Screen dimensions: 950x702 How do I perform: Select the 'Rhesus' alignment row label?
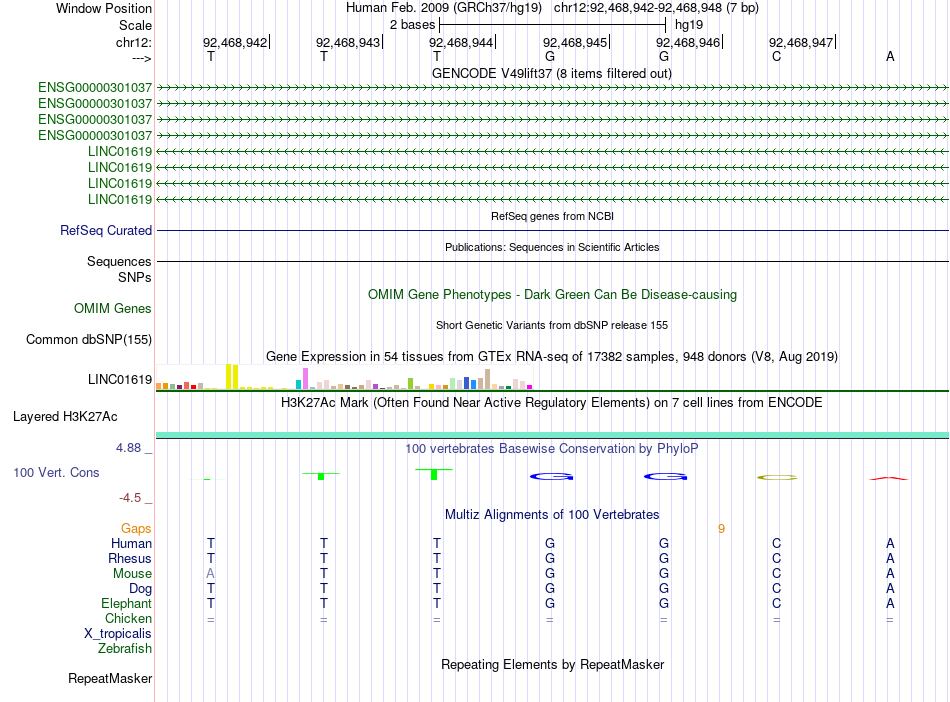[130, 558]
